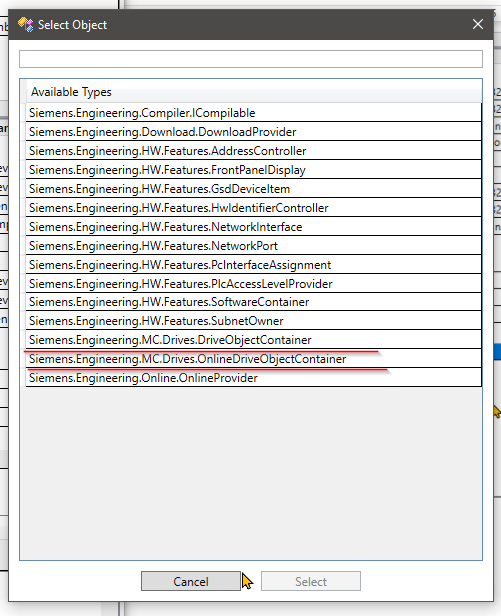Select MC.Drives.DriveObjectContainer type
The image size is (501, 616).
point(253,339)
